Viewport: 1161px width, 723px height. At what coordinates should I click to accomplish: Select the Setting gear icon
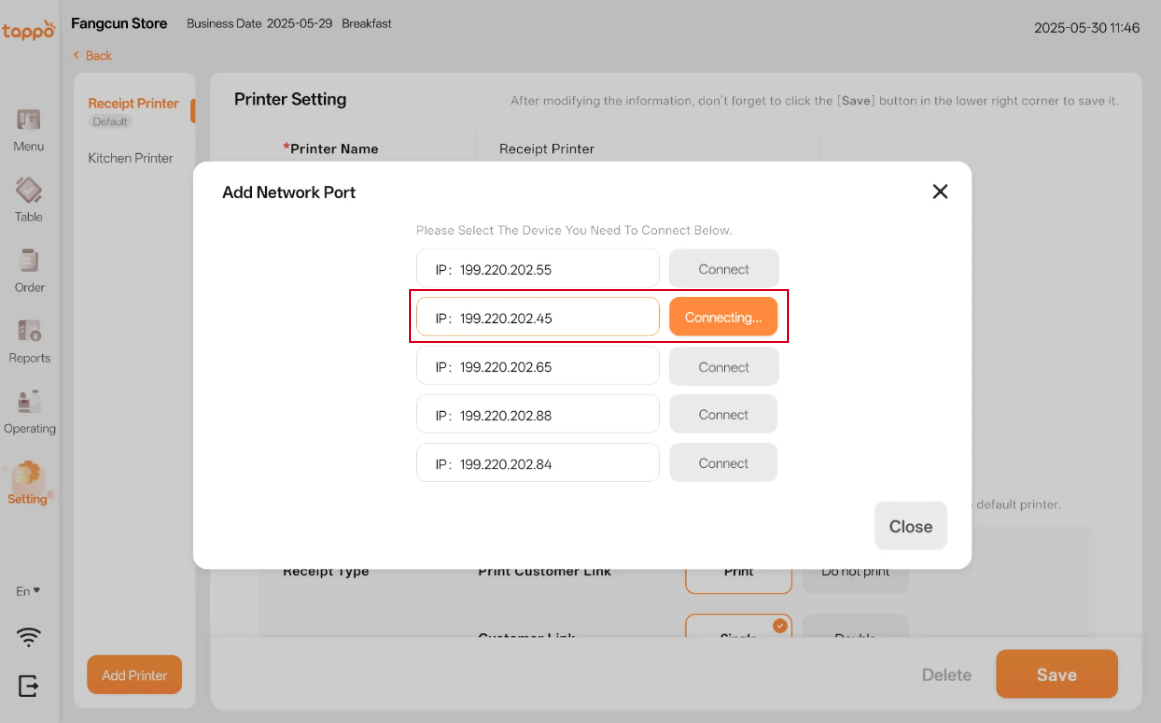click(28, 474)
